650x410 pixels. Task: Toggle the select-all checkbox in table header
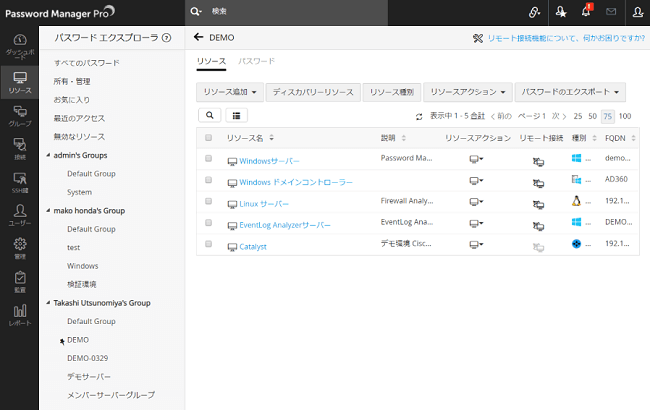pyautogui.click(x=209, y=138)
